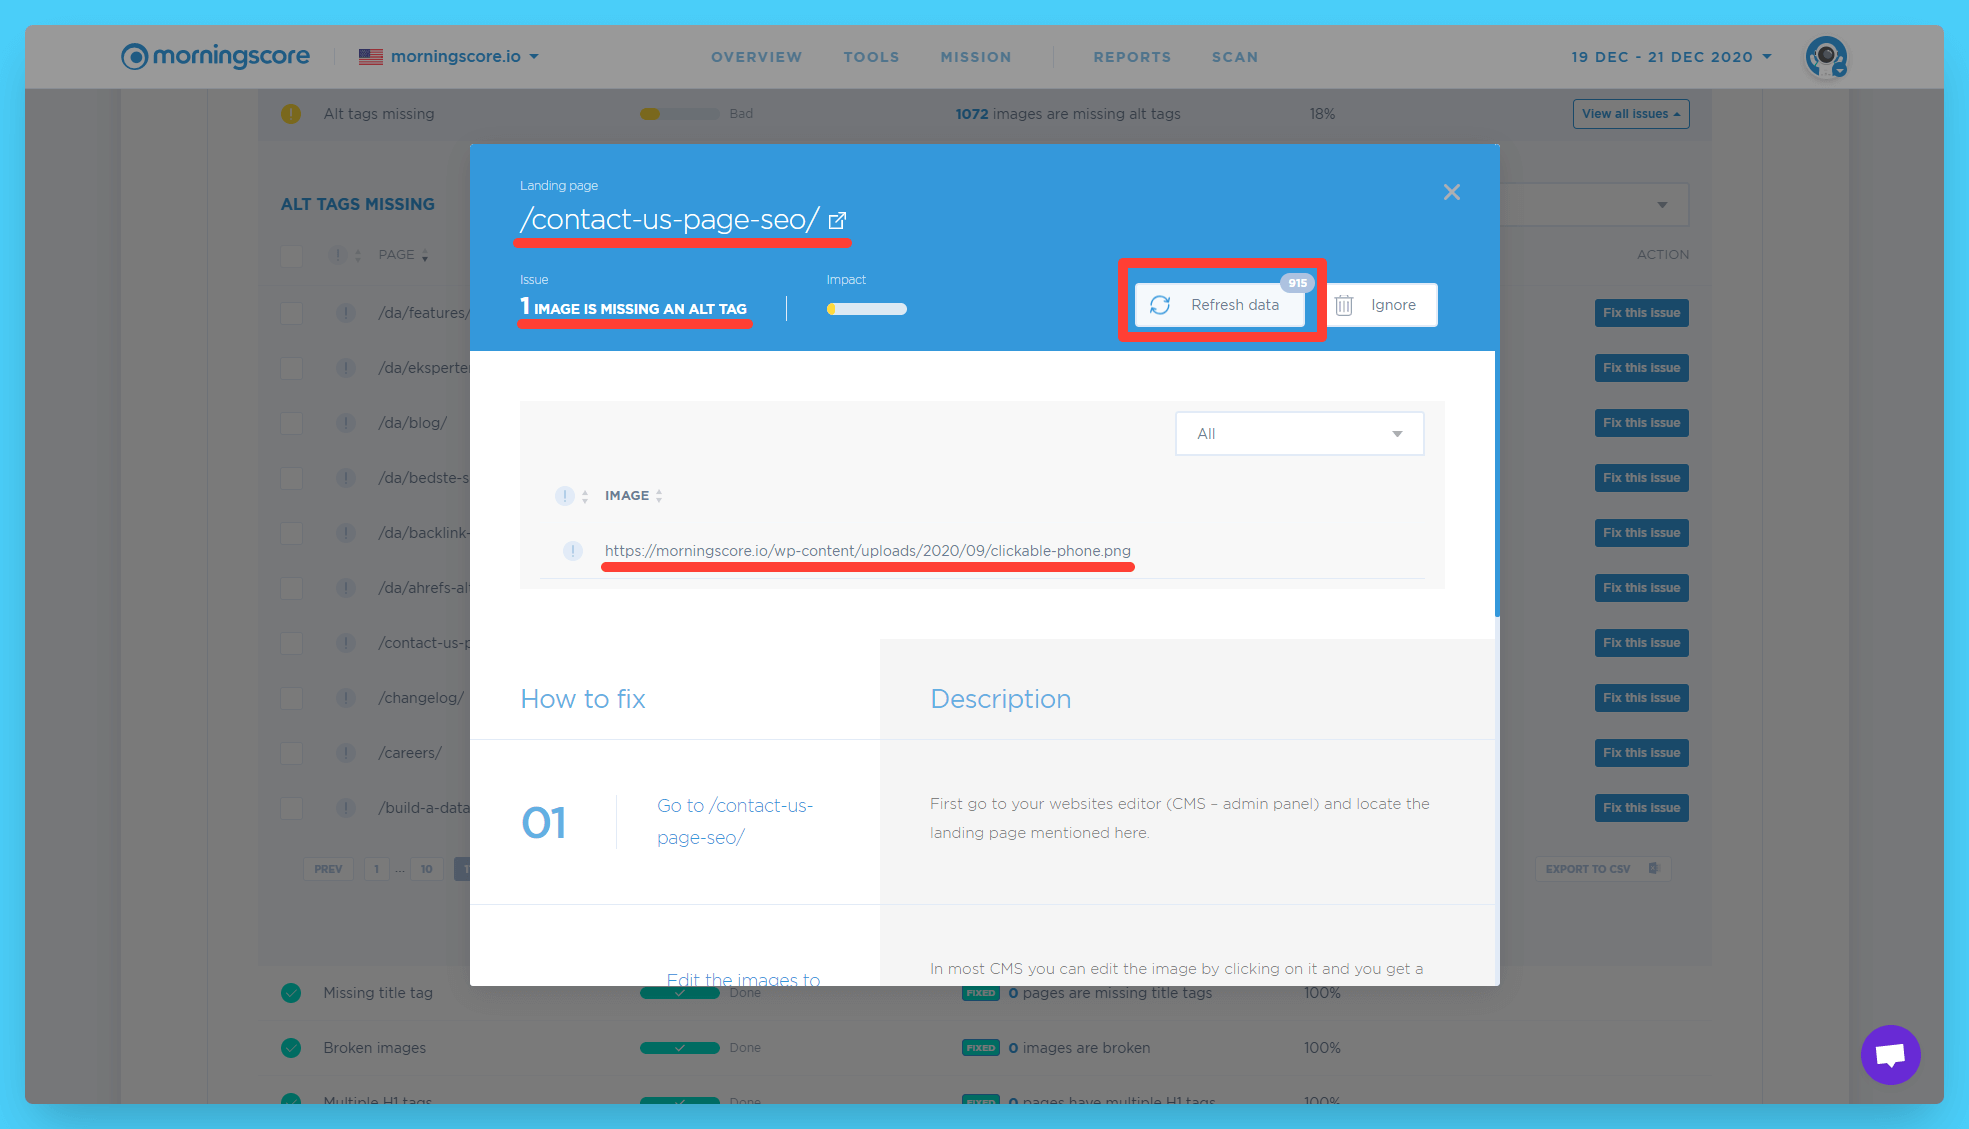Toggle checkbox for /da/eksperte row
Screen dimensions: 1969x1129
pos(292,368)
